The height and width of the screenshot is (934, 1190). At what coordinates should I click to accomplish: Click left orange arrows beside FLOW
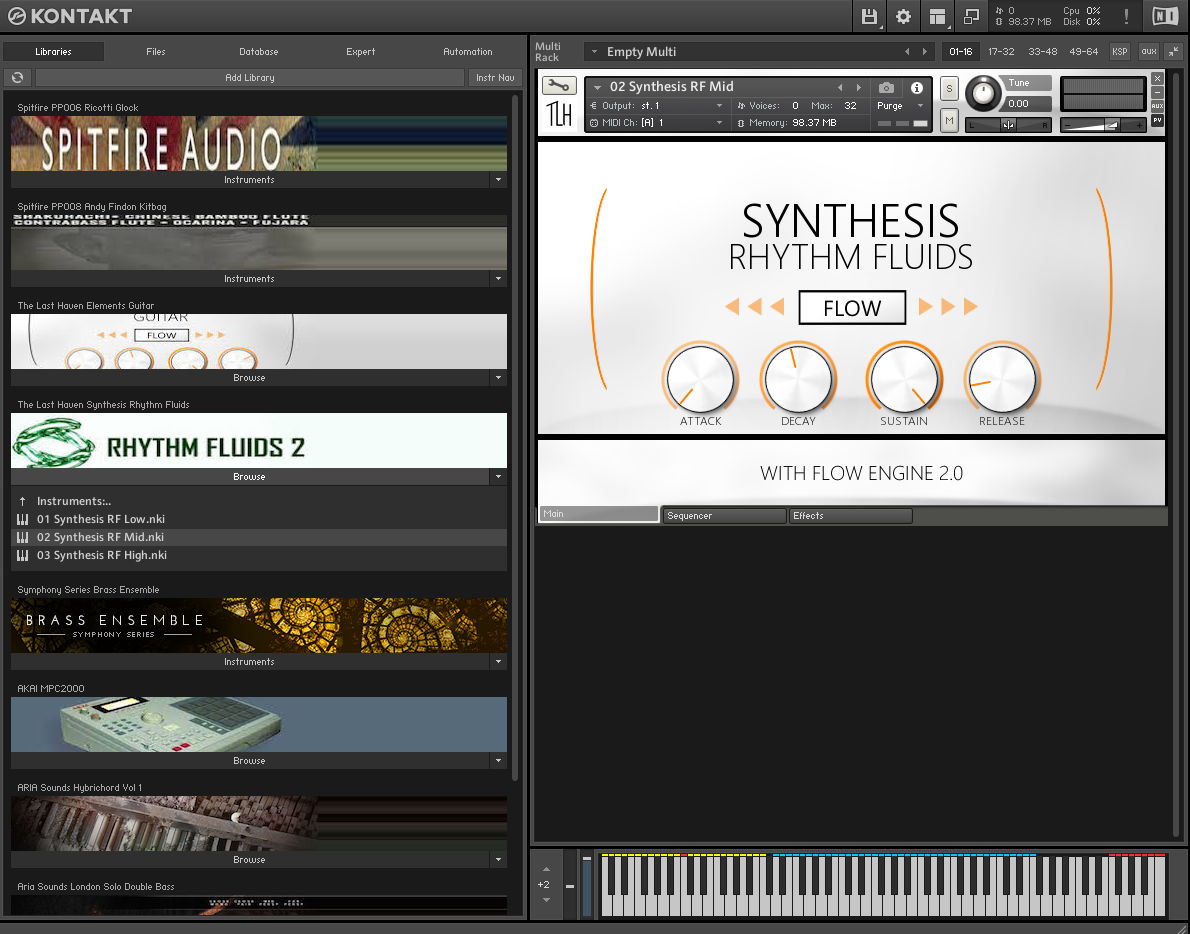click(754, 307)
